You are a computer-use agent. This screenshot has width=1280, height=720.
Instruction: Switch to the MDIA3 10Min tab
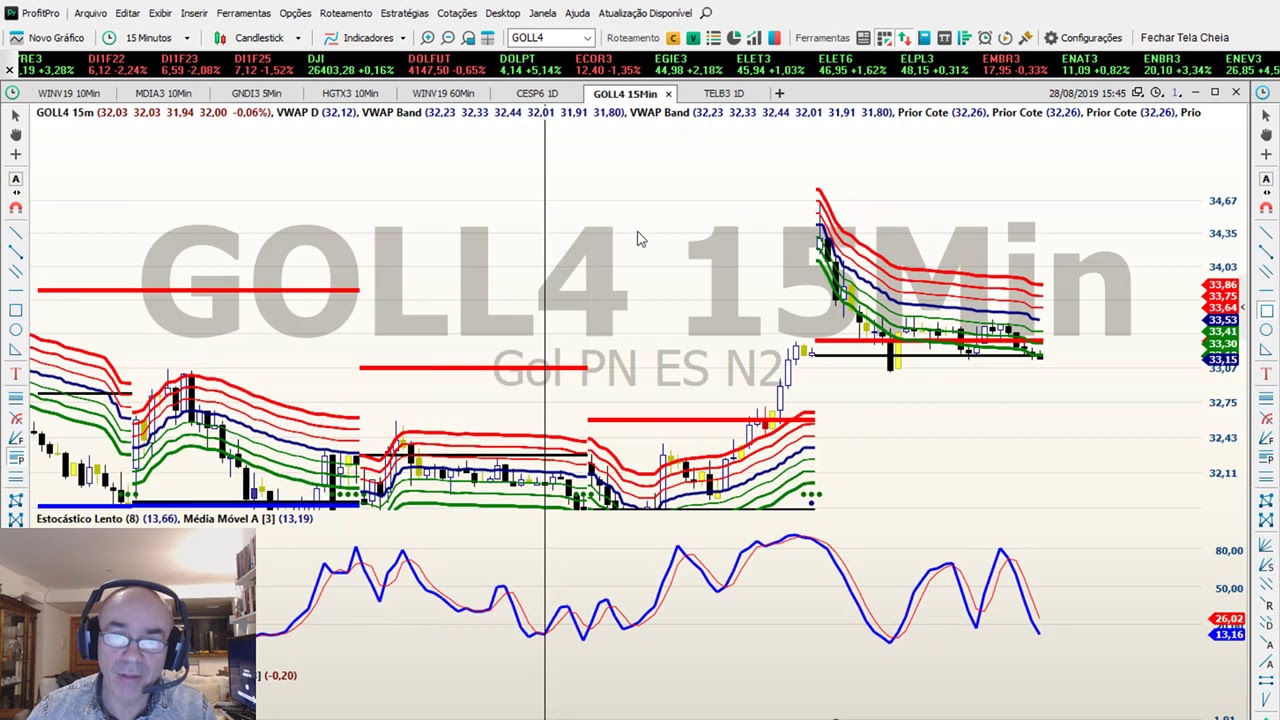[x=163, y=93]
